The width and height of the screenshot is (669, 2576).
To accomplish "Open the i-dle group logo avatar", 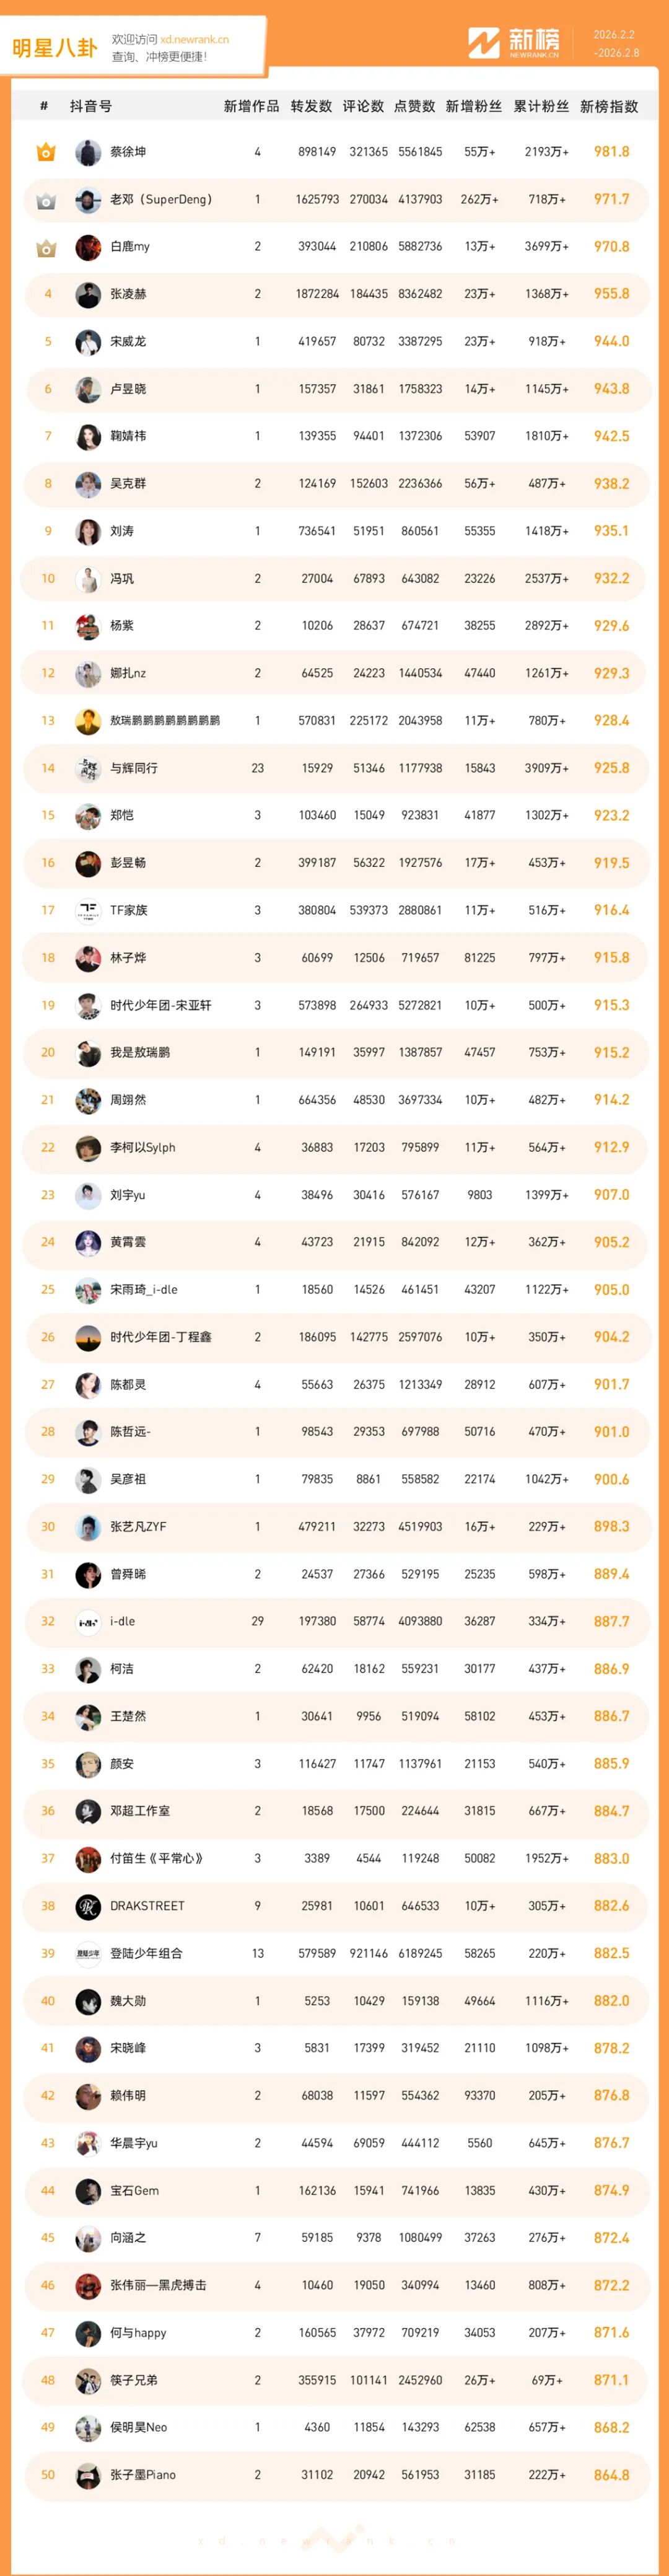I will [88, 1621].
